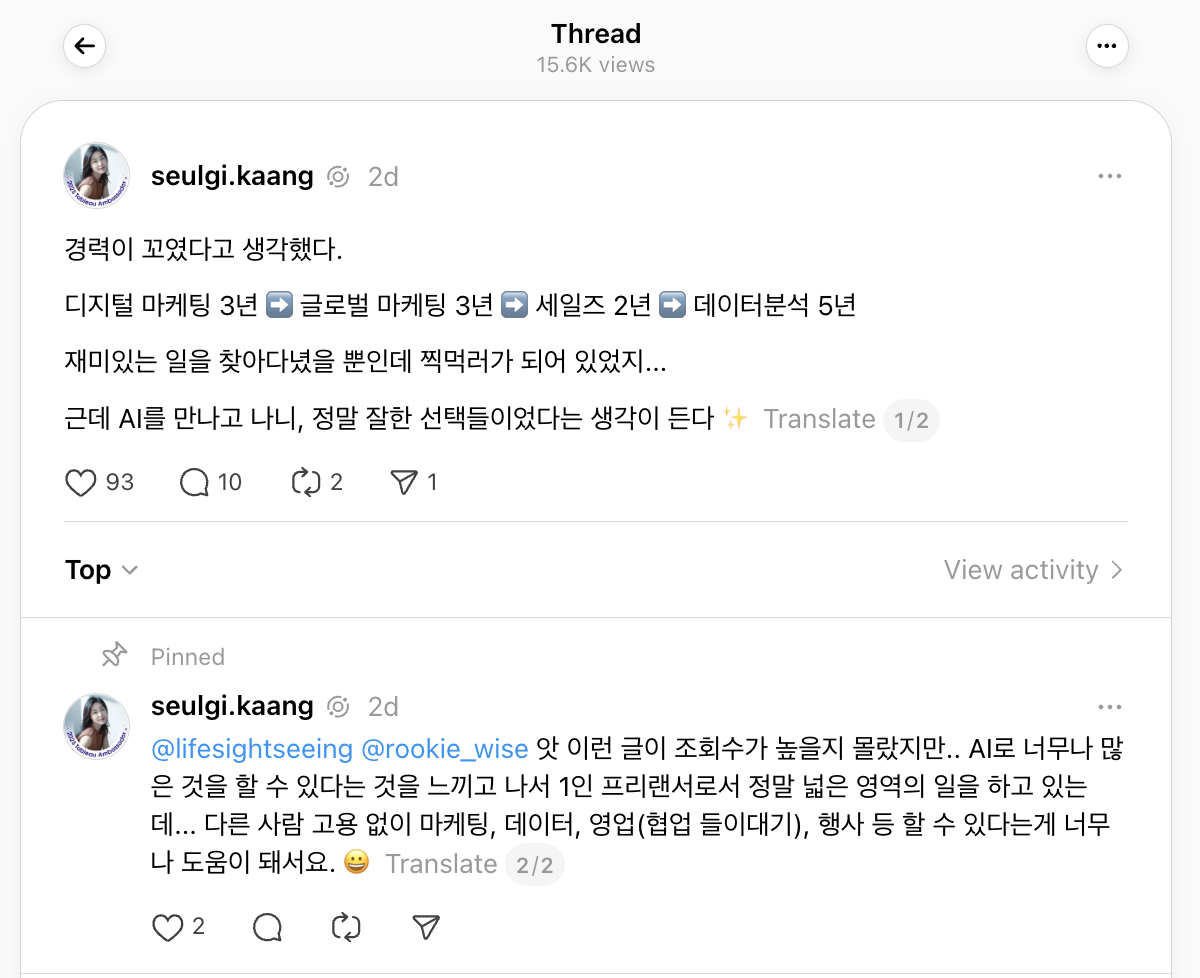The width and height of the screenshot is (1200, 978).
Task: Expand View activity with the chevron
Action: [x=1118, y=569]
